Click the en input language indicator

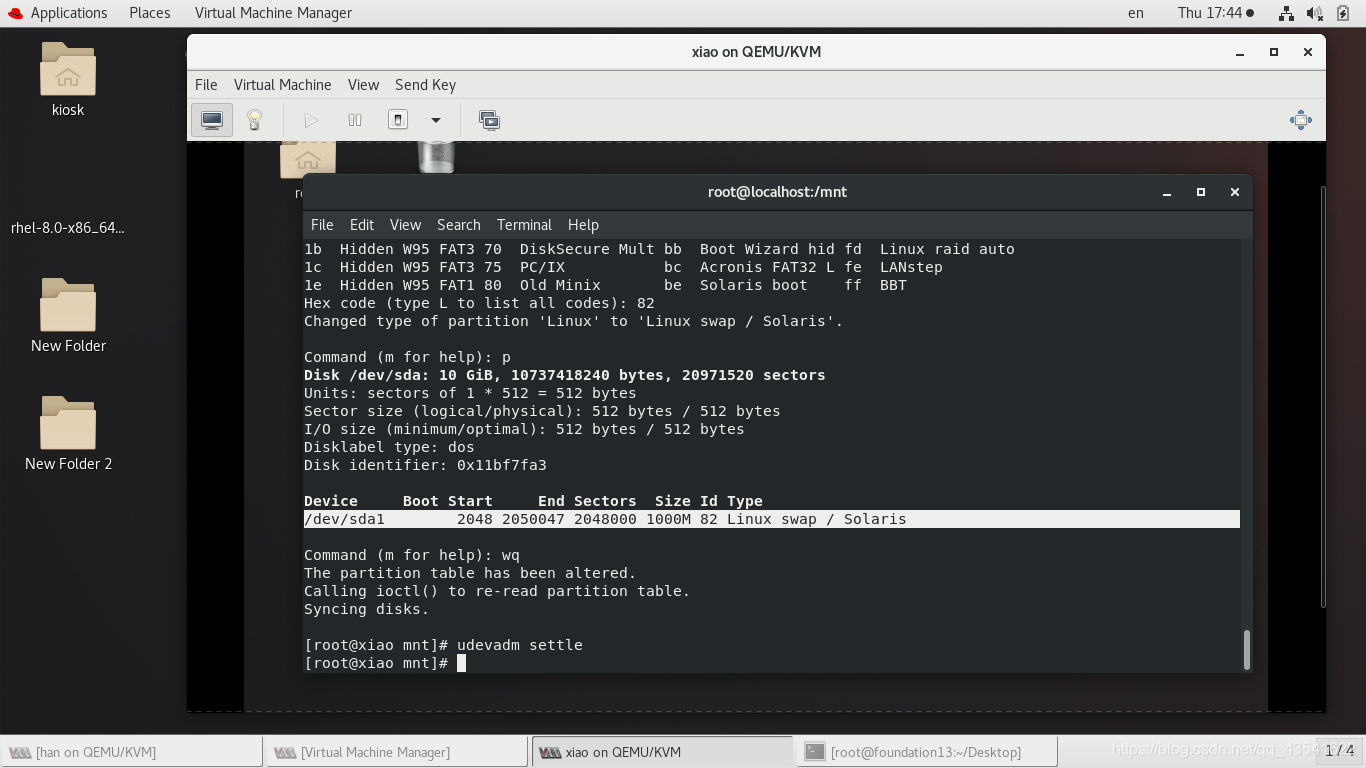tap(1136, 13)
